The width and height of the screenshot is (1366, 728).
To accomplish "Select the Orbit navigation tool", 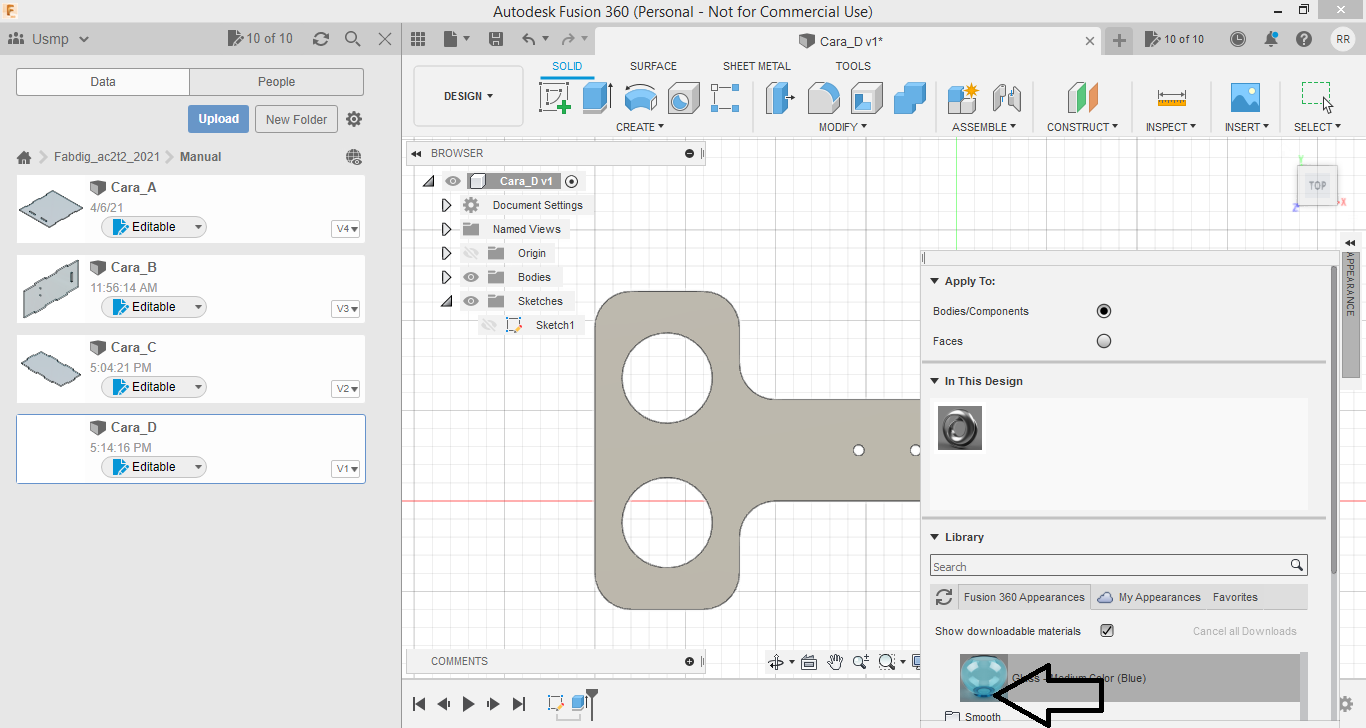I will click(776, 662).
